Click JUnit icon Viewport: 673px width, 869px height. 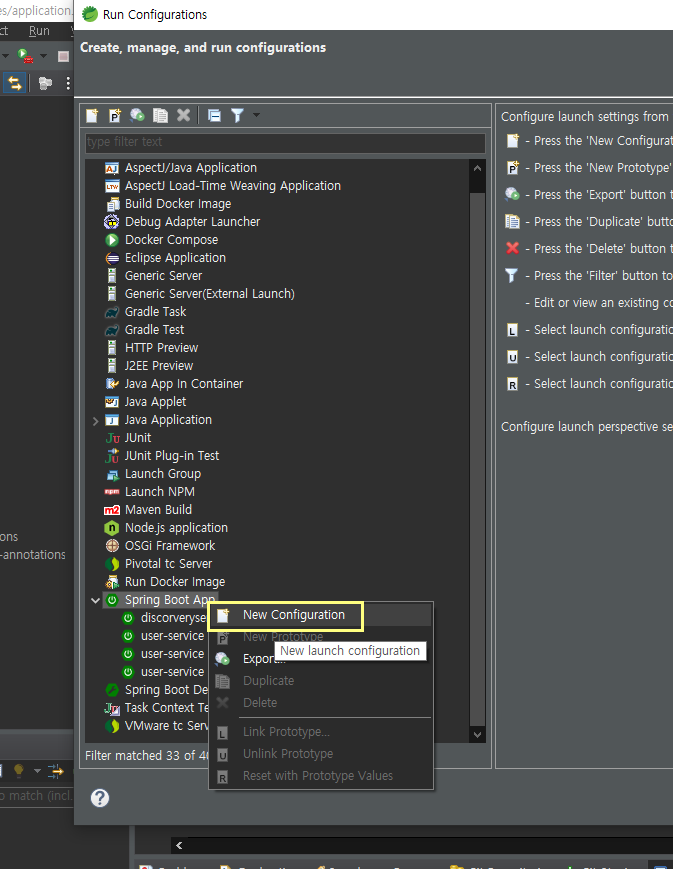[112, 438]
